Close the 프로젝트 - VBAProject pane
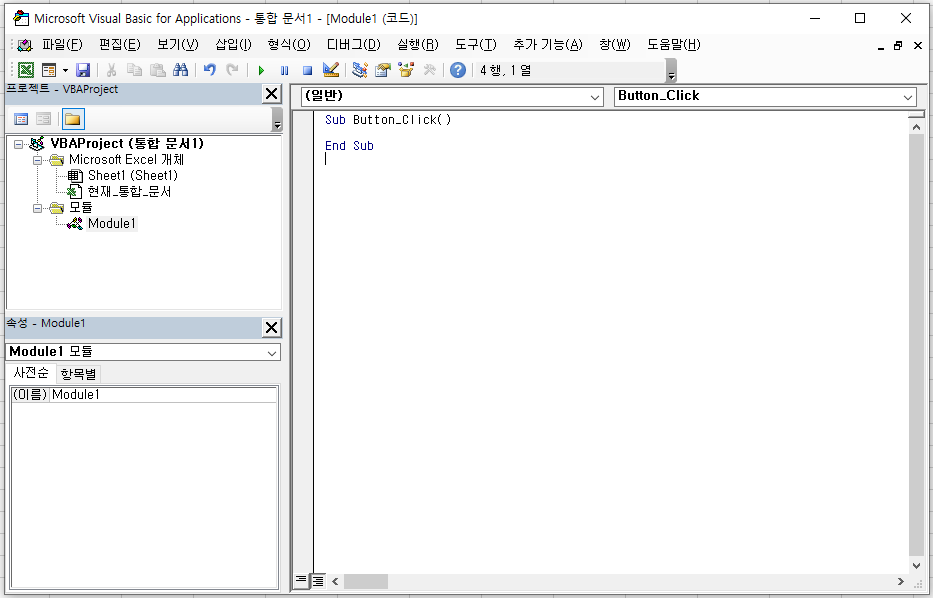This screenshot has height=598, width=933. coord(271,94)
